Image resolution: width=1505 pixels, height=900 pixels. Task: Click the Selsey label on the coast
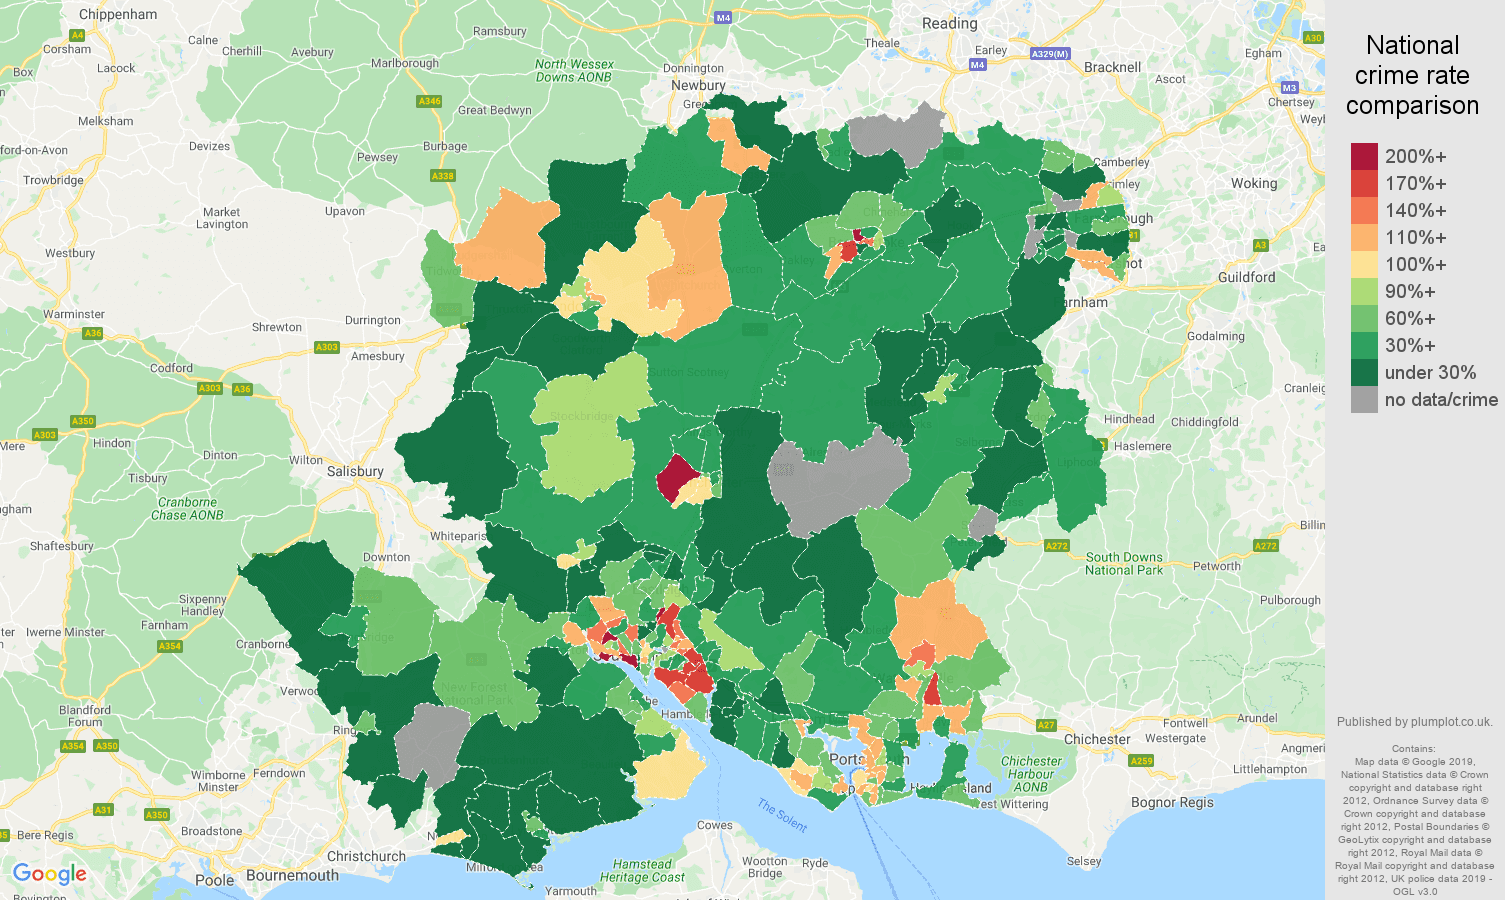pyautogui.click(x=1084, y=861)
